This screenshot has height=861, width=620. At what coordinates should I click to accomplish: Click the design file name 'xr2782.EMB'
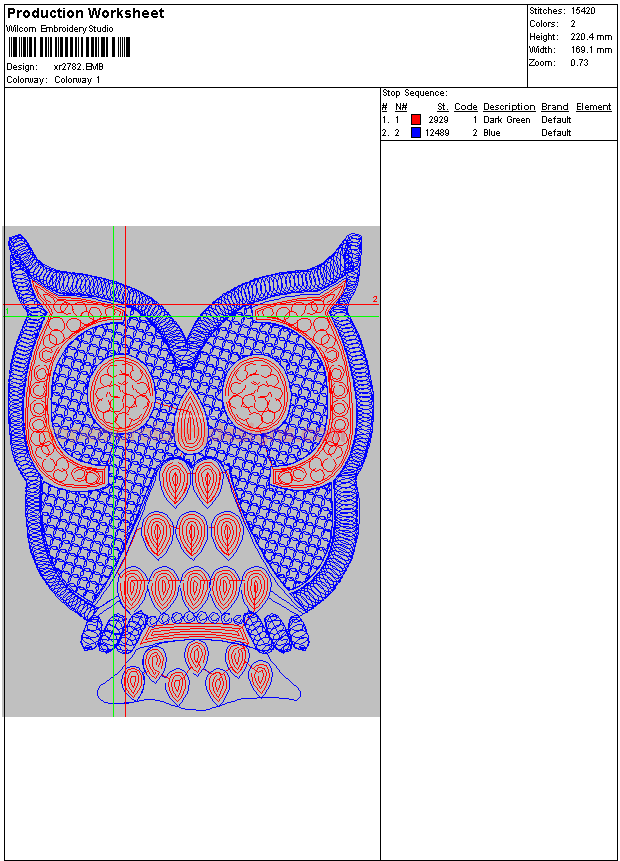coord(79,67)
